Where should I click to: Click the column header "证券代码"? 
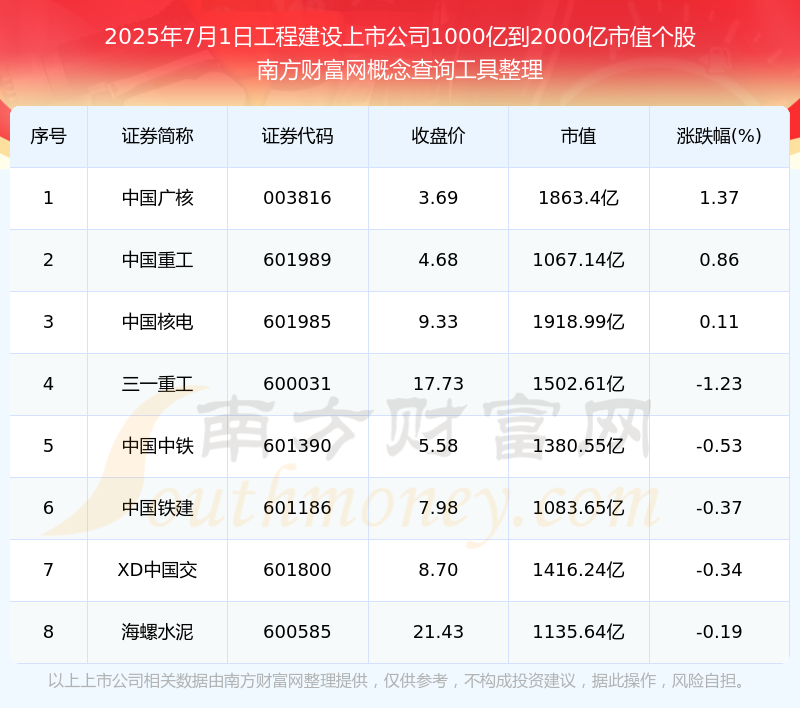(297, 136)
